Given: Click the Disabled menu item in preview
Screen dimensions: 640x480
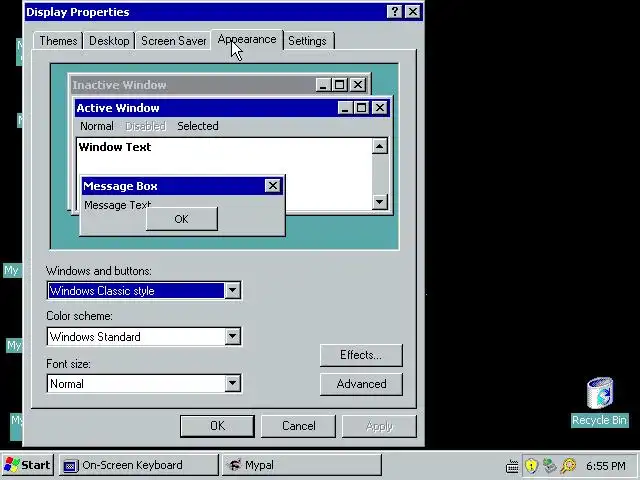Looking at the screenshot, I should coord(145,126).
